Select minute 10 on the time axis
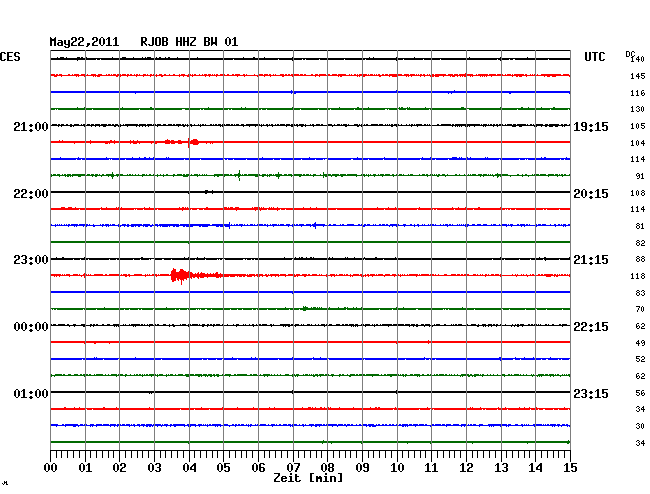Viewport: 650px width, 494px height. 397,468
